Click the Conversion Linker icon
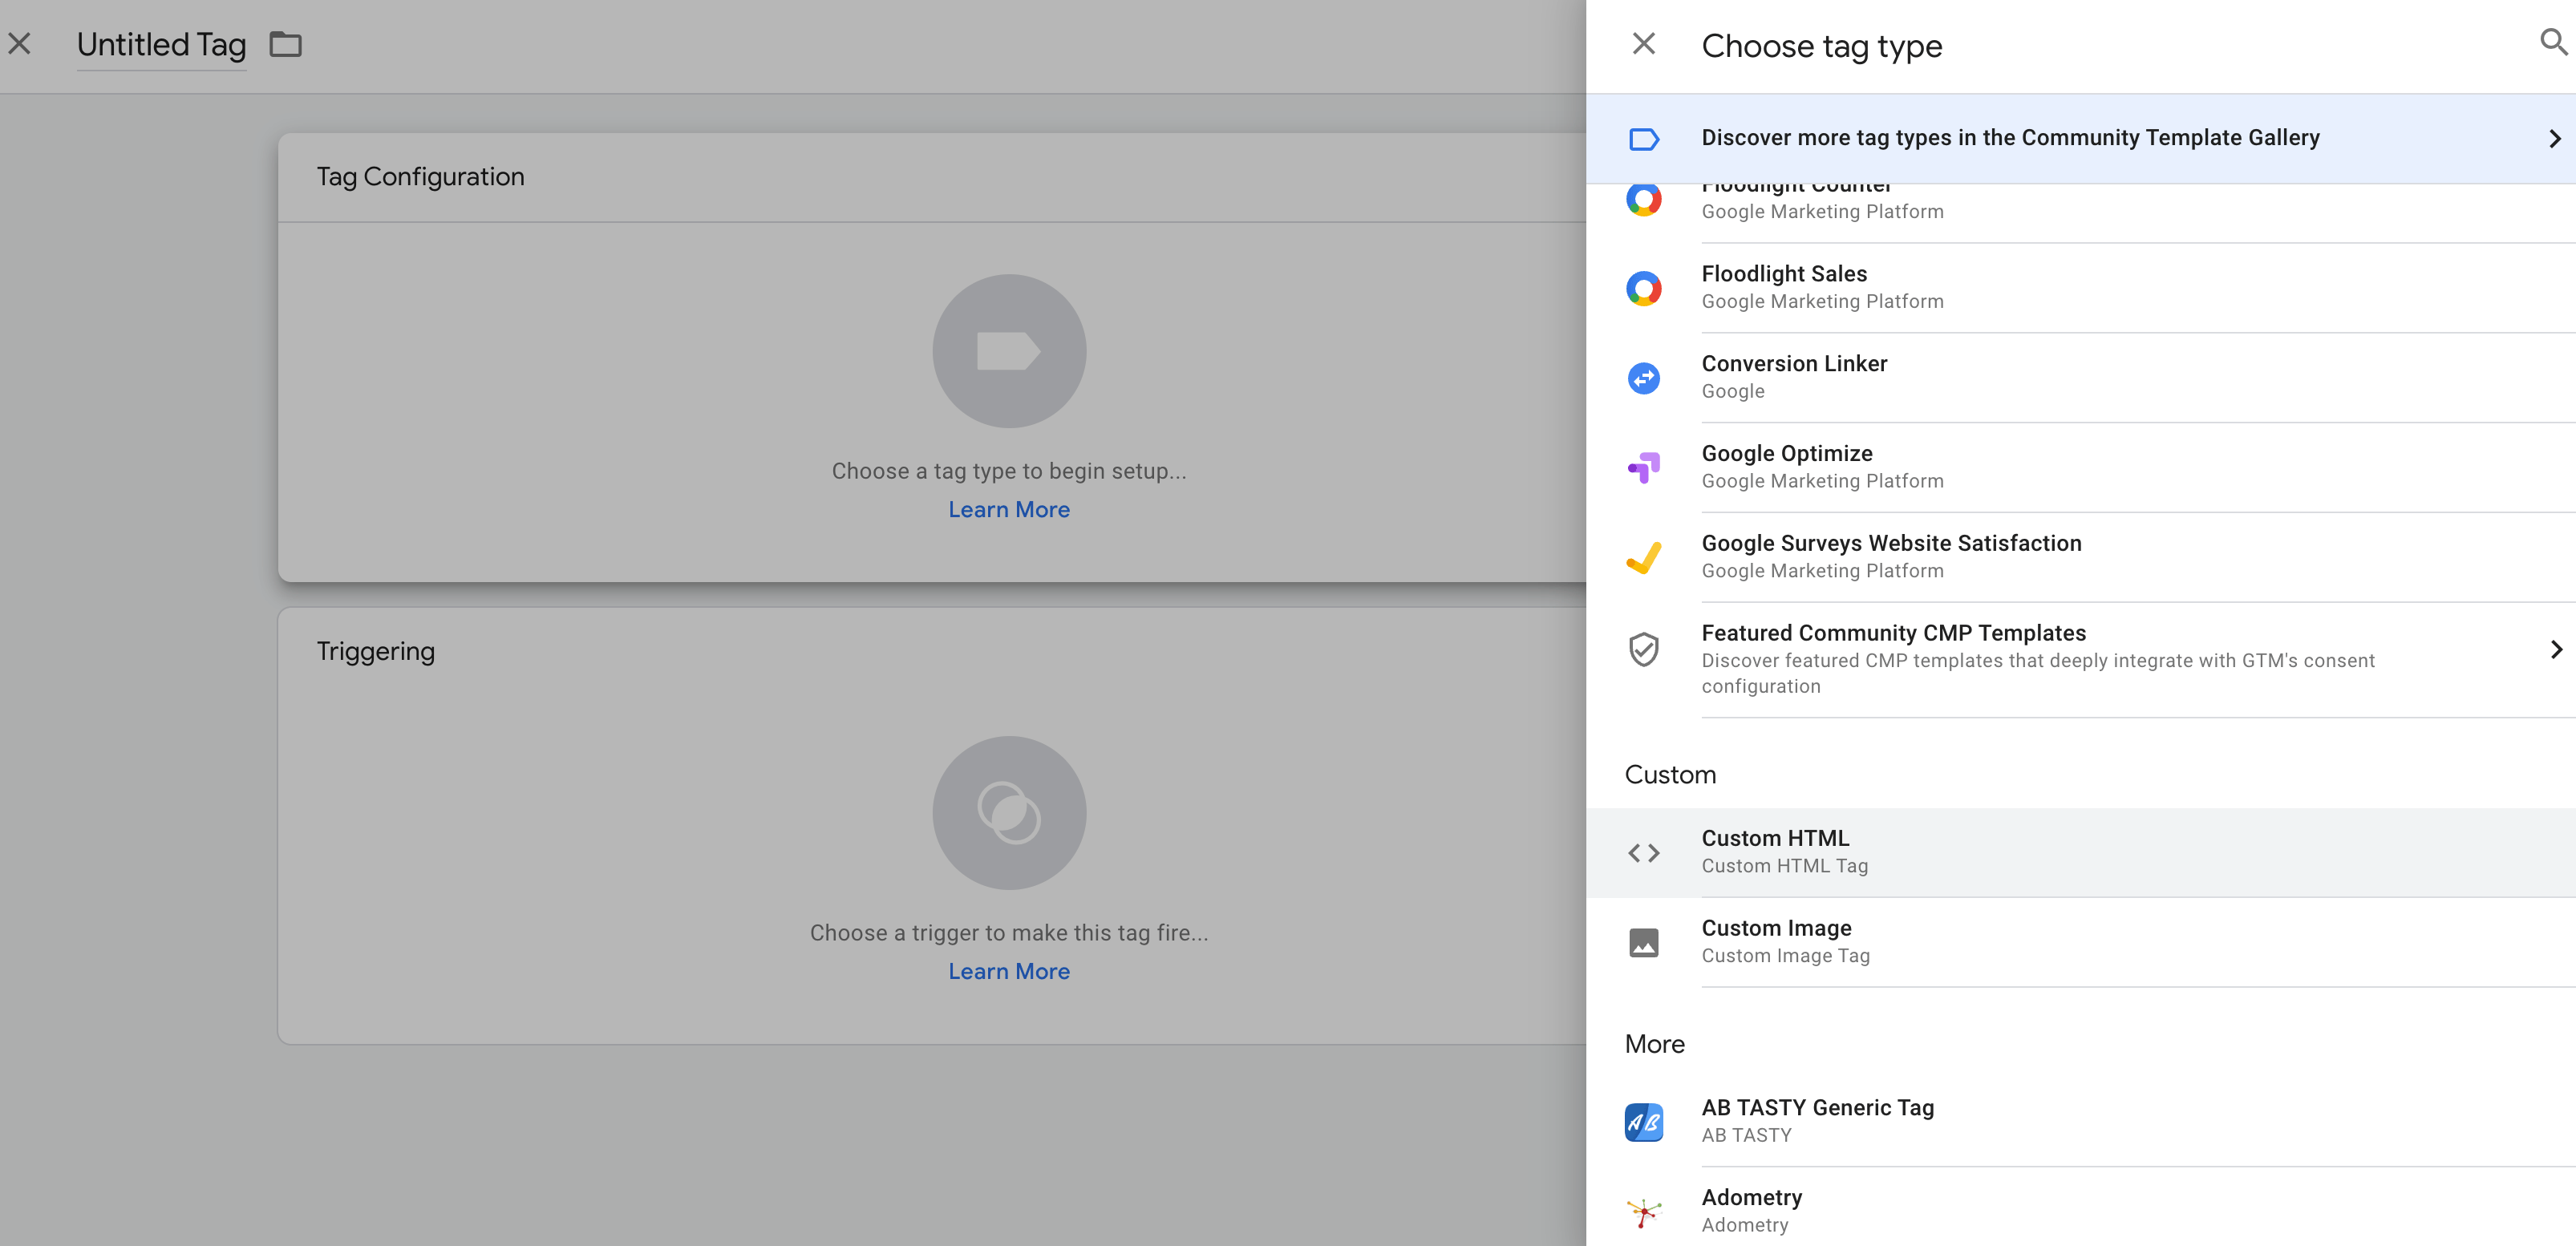Screen dimensions: 2576x1246 (1643, 379)
